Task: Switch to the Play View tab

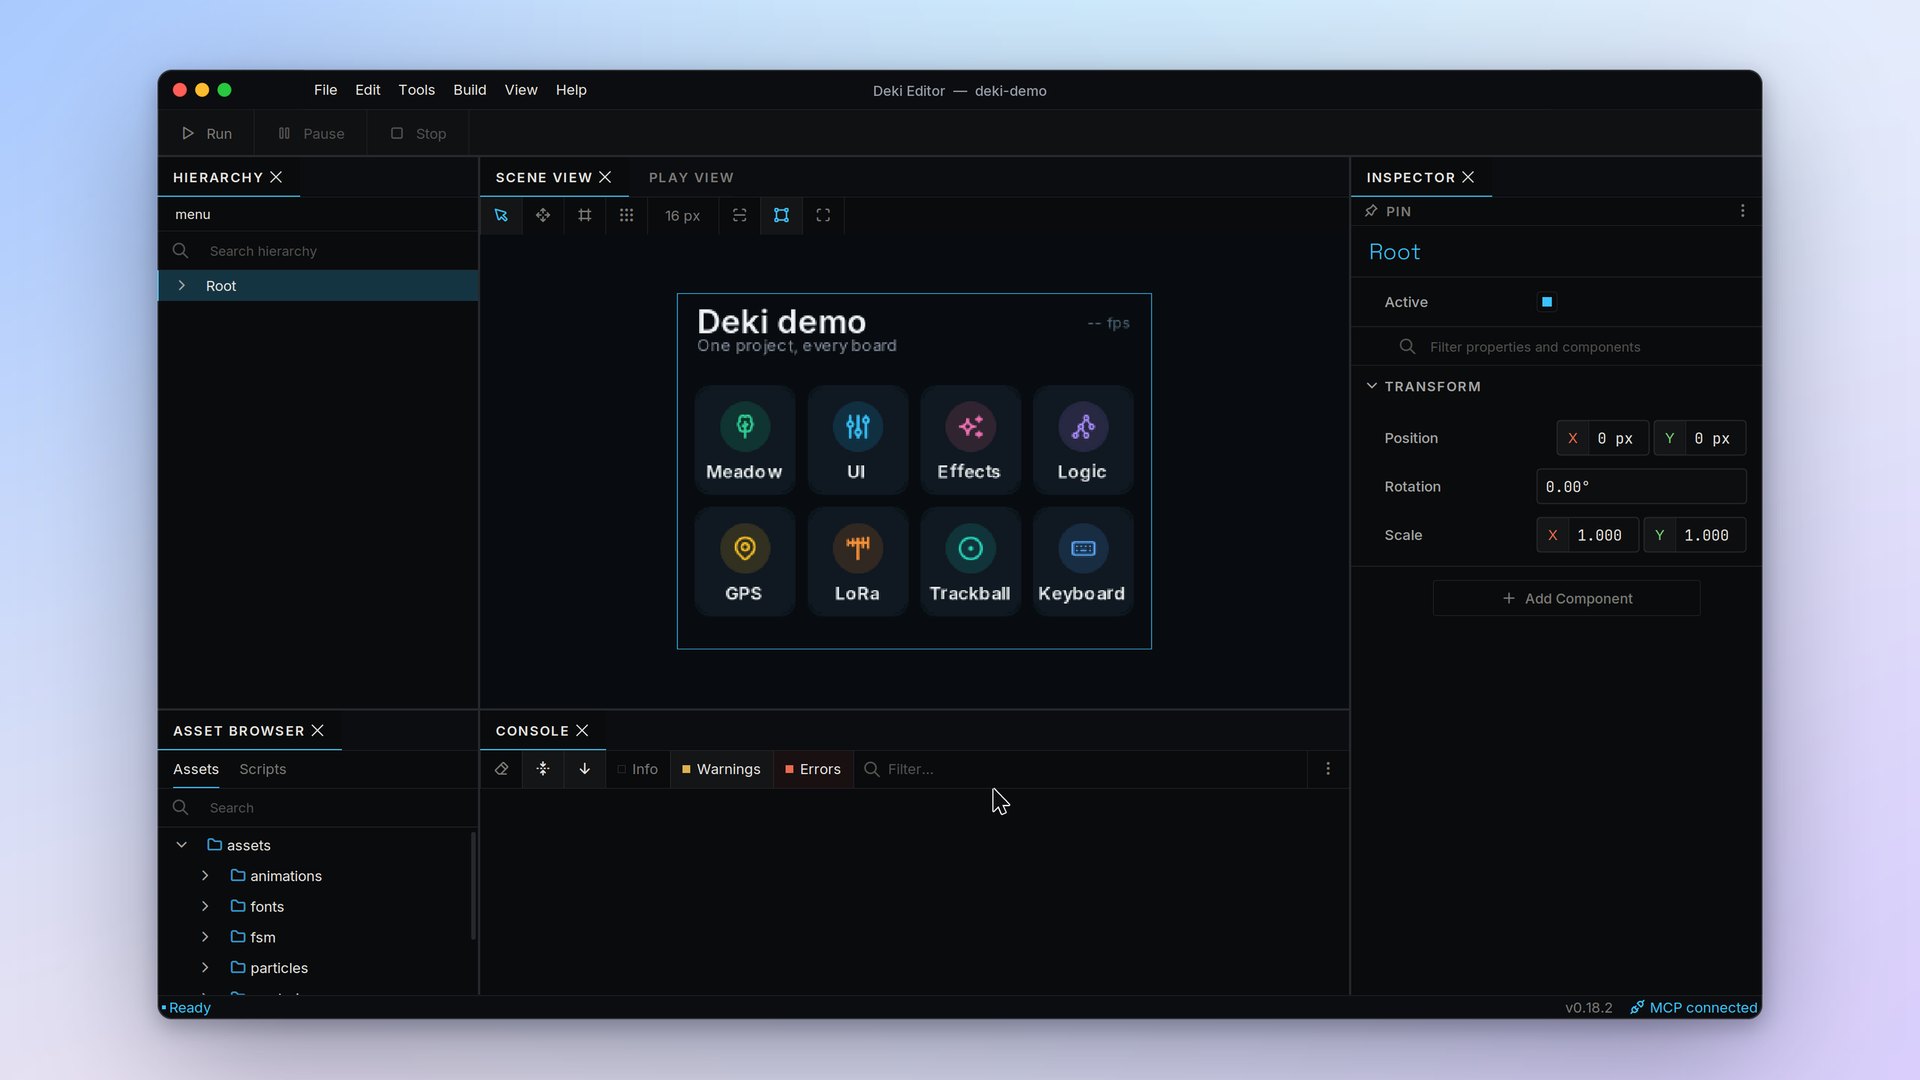Action: pyautogui.click(x=691, y=177)
